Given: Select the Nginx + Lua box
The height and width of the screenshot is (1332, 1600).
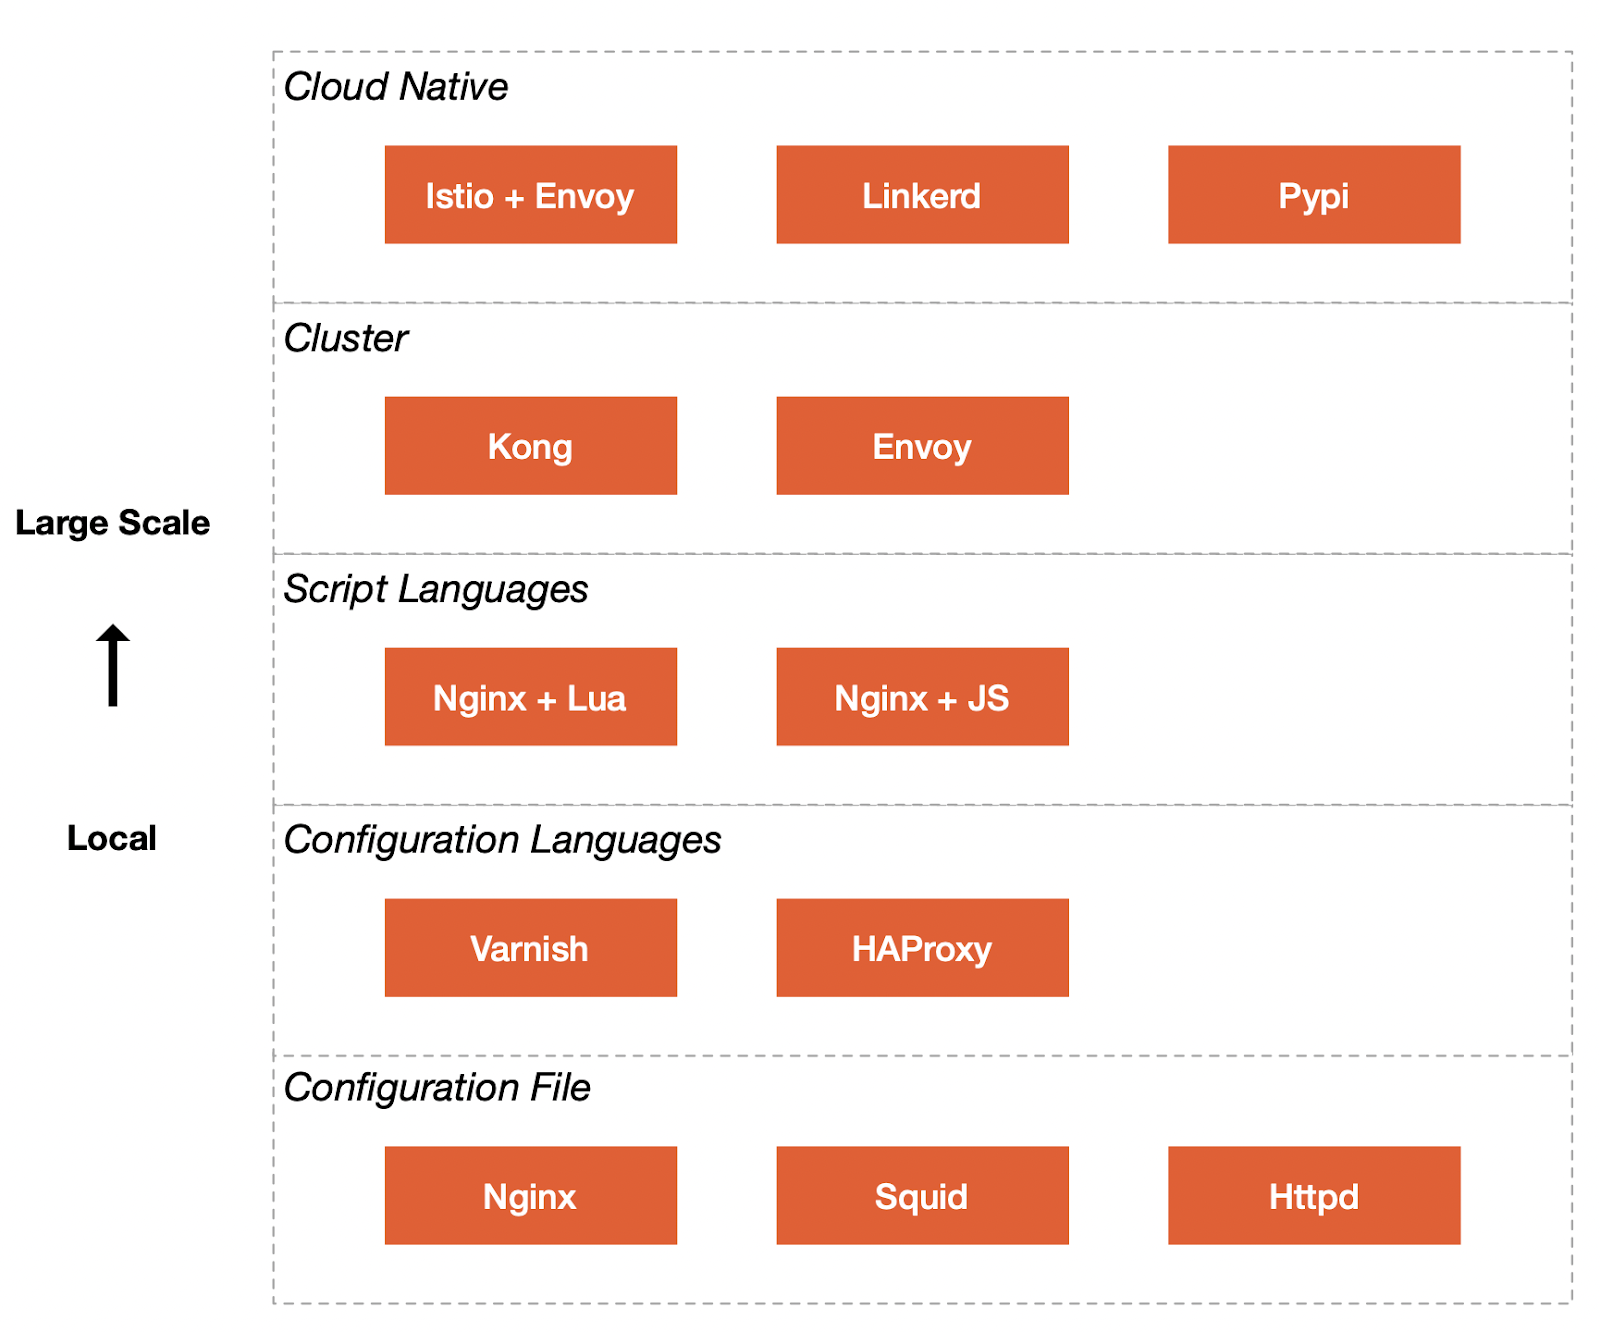Looking at the screenshot, I should click(x=530, y=697).
